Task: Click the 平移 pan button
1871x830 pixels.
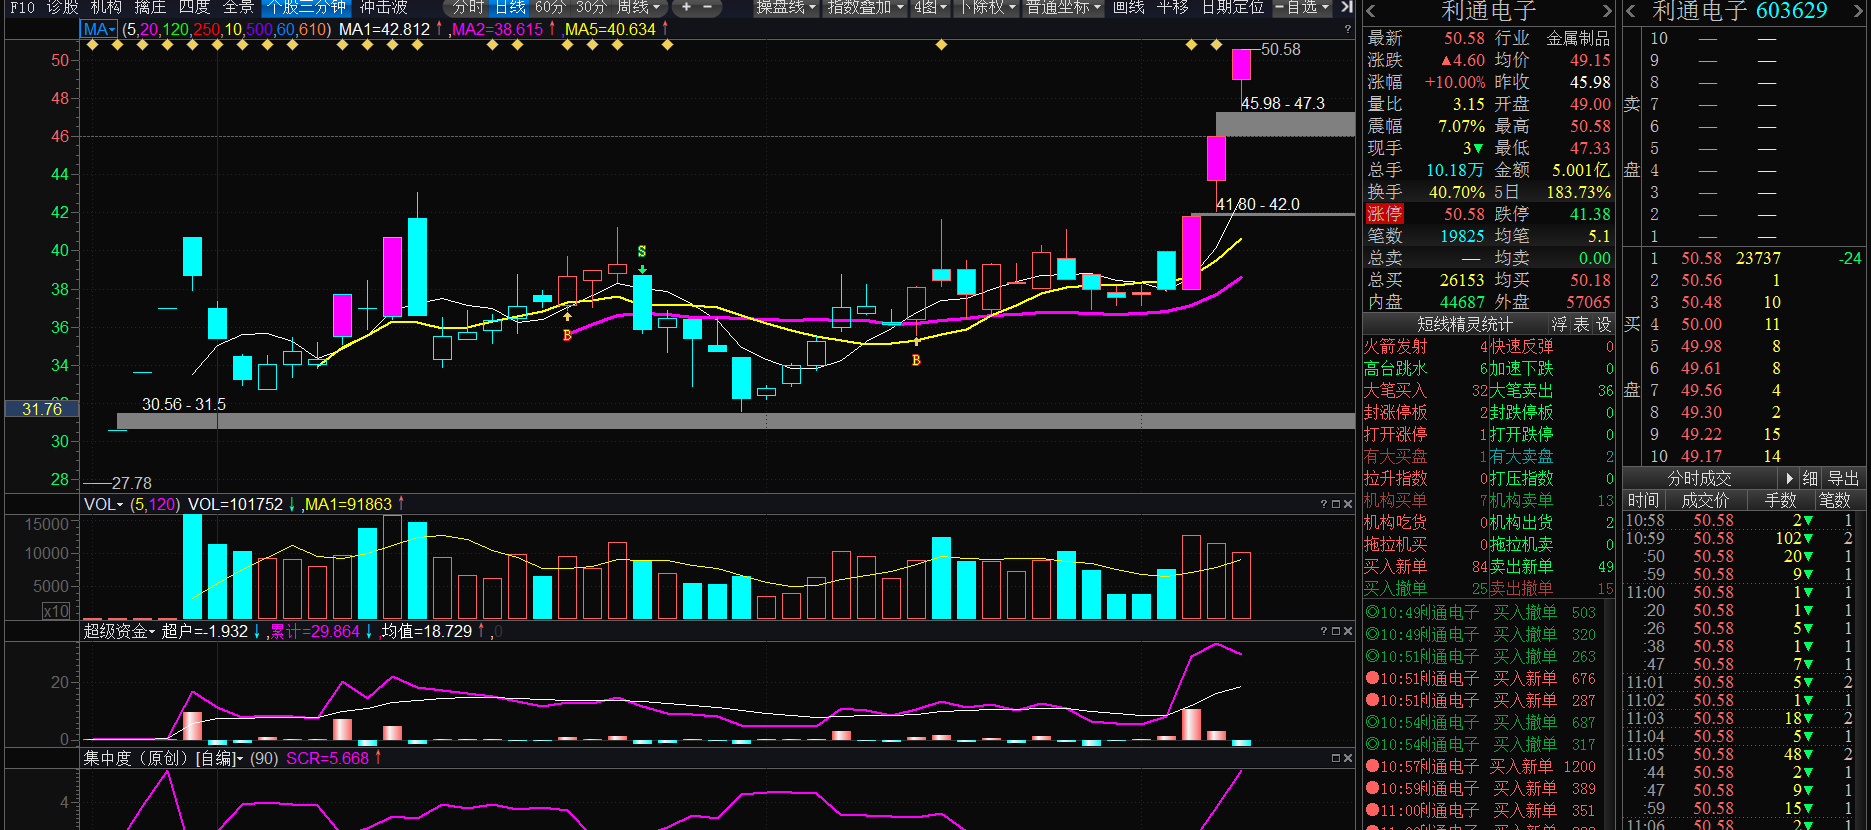Action: pos(1172,7)
